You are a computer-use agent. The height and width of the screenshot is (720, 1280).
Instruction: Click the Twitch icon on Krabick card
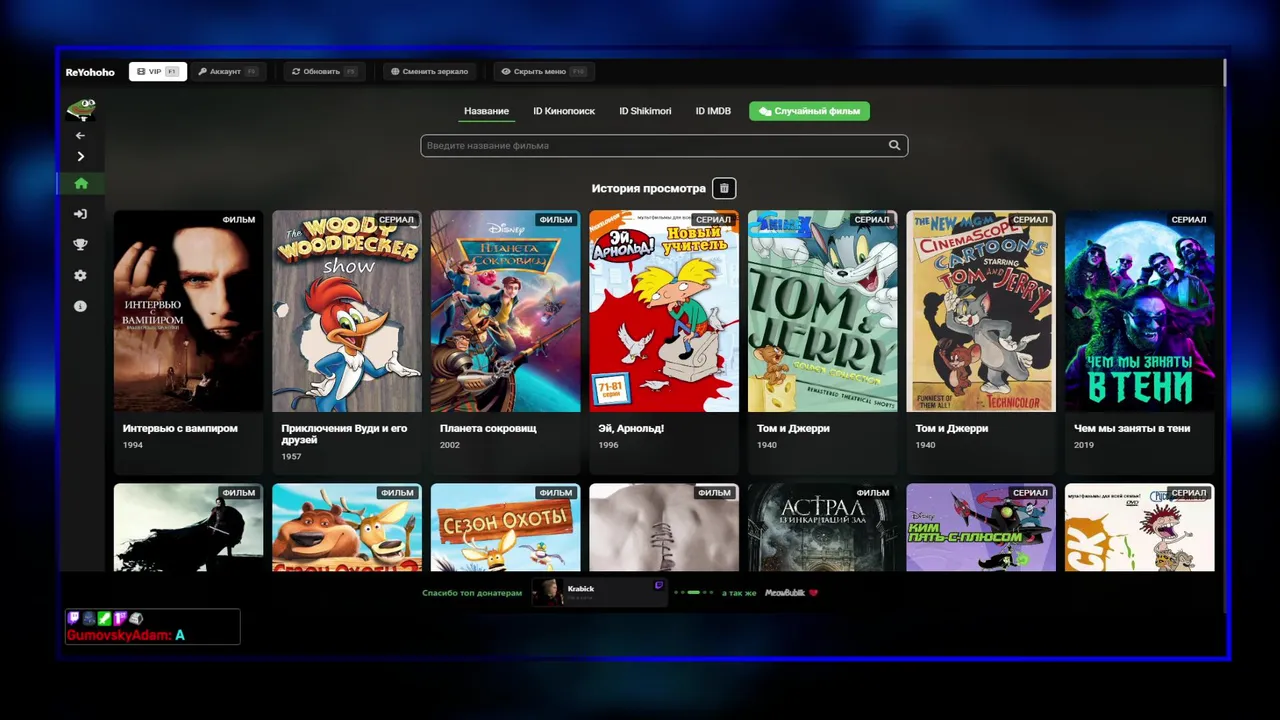(658, 585)
